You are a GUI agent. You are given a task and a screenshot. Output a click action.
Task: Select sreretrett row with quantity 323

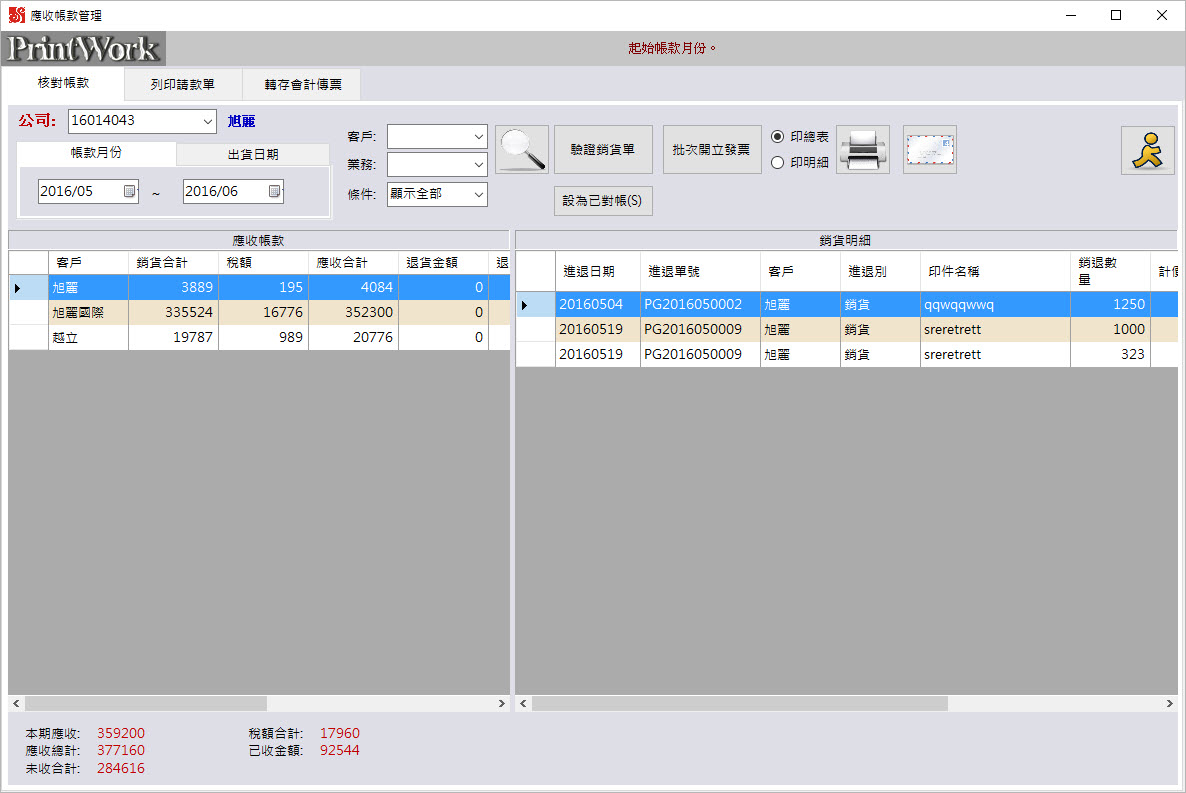[x=846, y=355]
